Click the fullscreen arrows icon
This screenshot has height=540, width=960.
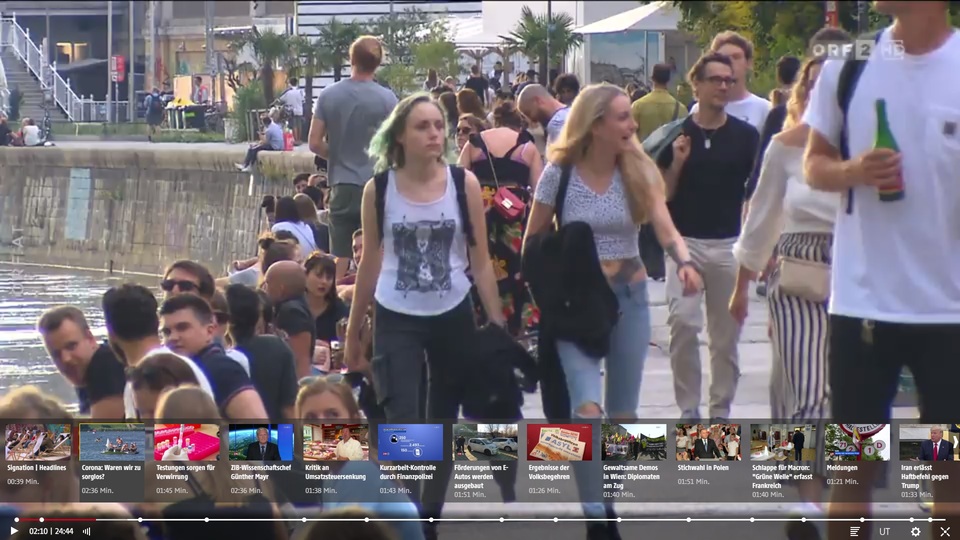click(944, 531)
